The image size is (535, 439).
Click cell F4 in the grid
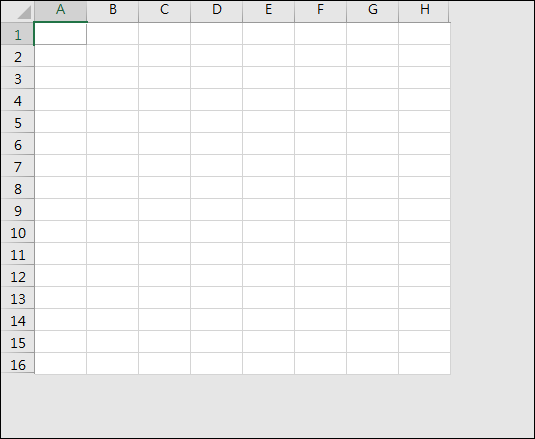320,100
